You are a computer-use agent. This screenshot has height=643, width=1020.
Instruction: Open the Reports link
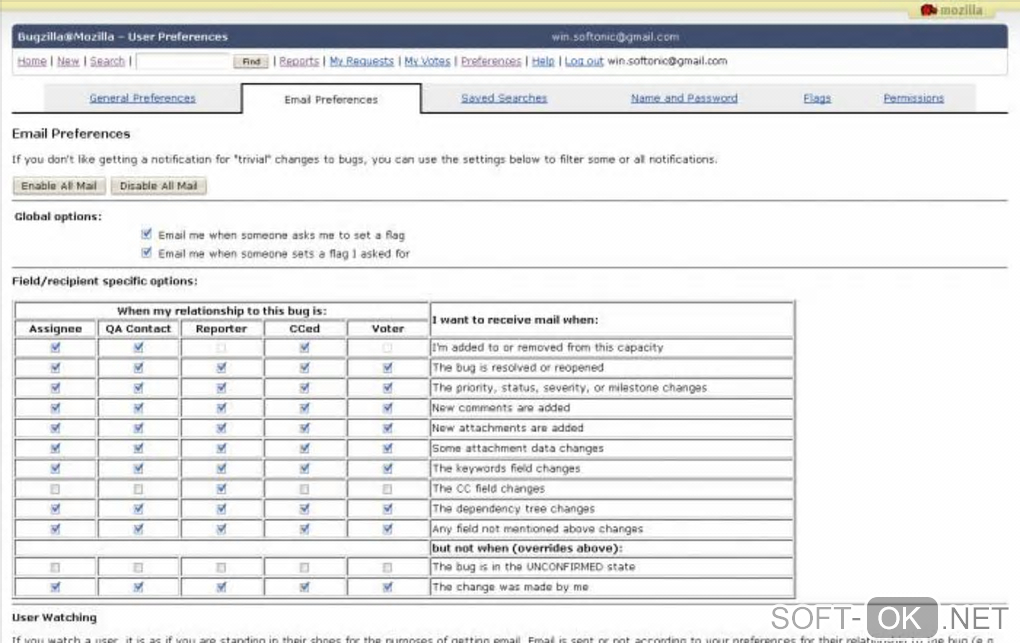tap(299, 61)
